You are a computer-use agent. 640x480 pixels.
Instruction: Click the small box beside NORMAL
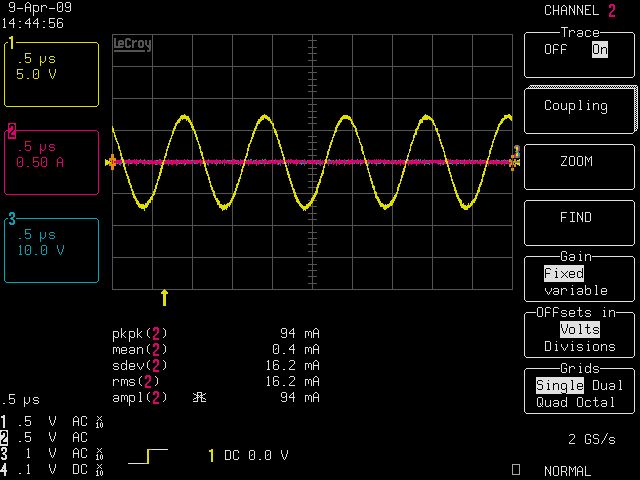click(516, 470)
